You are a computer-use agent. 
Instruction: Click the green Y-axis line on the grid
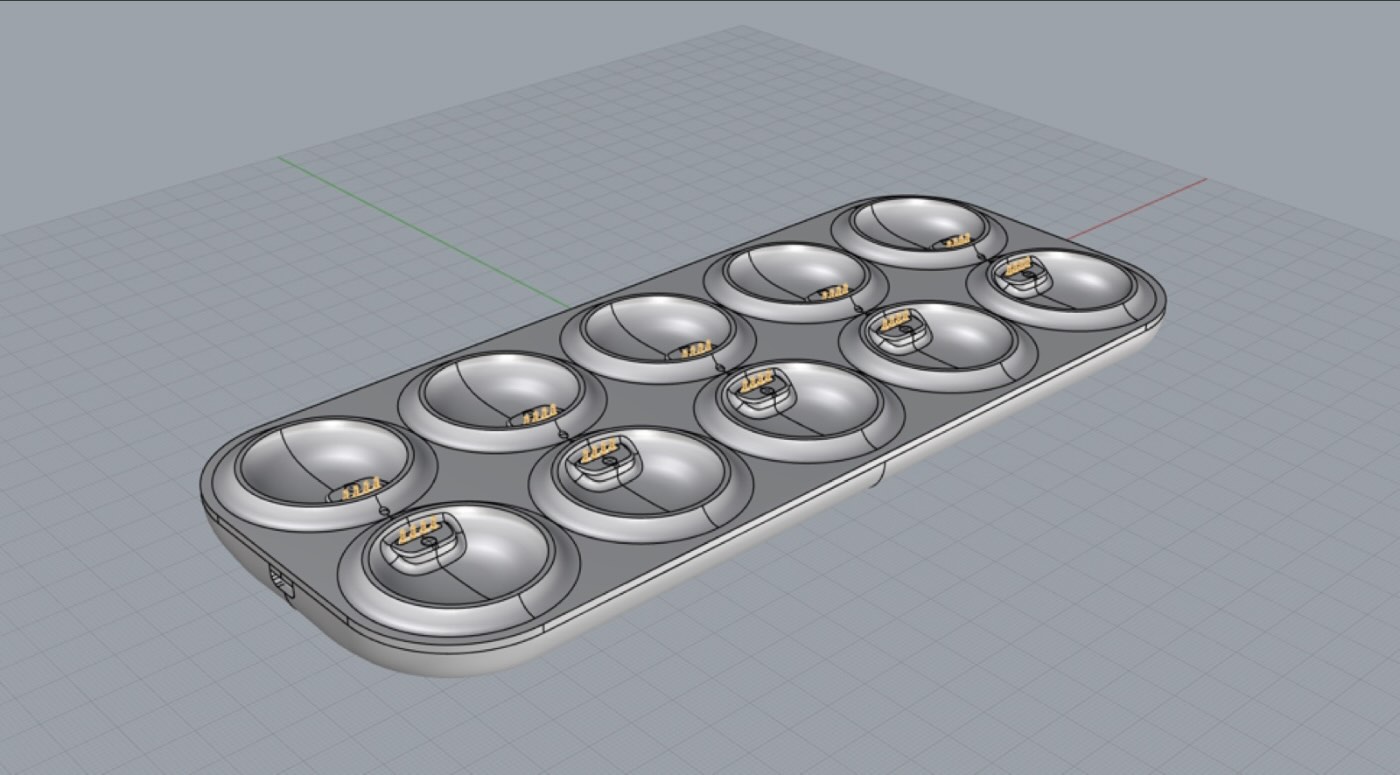(x=423, y=232)
